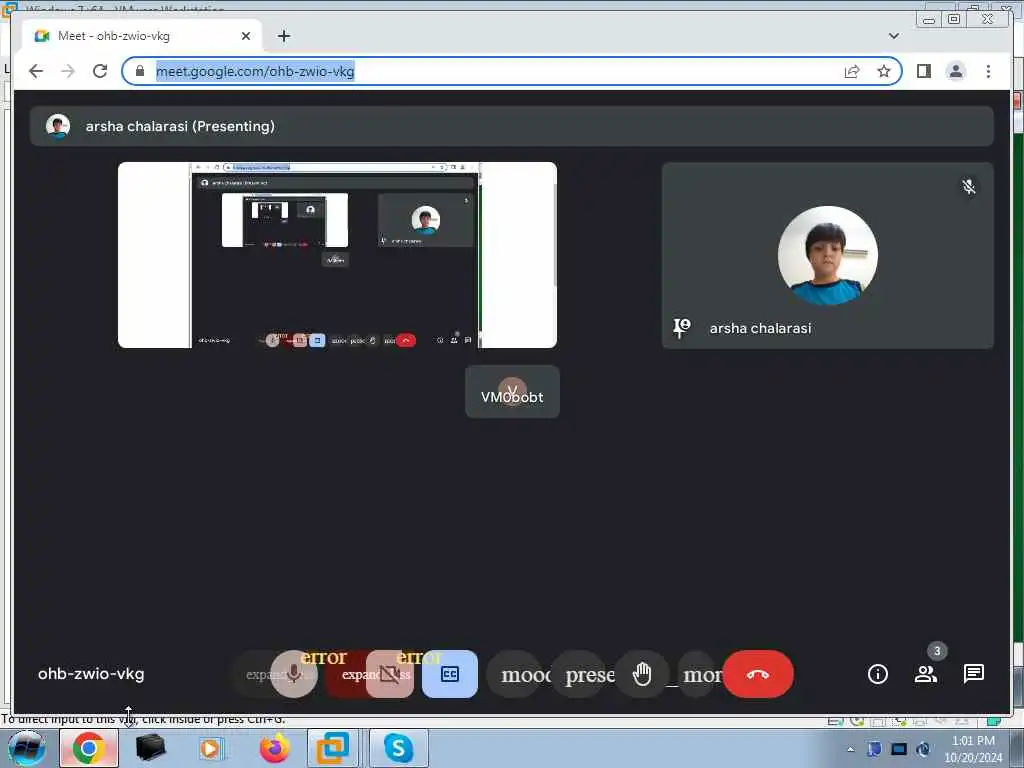The width and height of the screenshot is (1024, 768).
Task: Click pin icon on arsha chalarasi tile
Action: [x=681, y=327]
